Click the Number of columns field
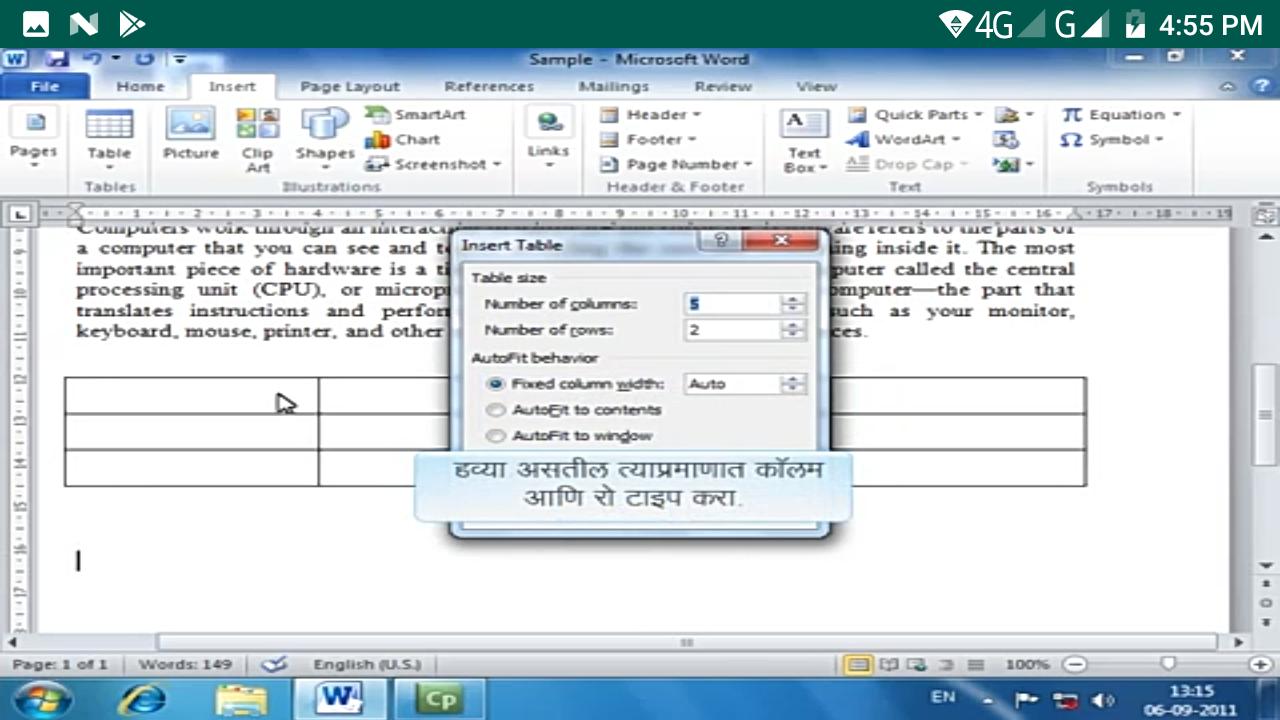Image resolution: width=1280 pixels, height=720 pixels. tap(731, 303)
